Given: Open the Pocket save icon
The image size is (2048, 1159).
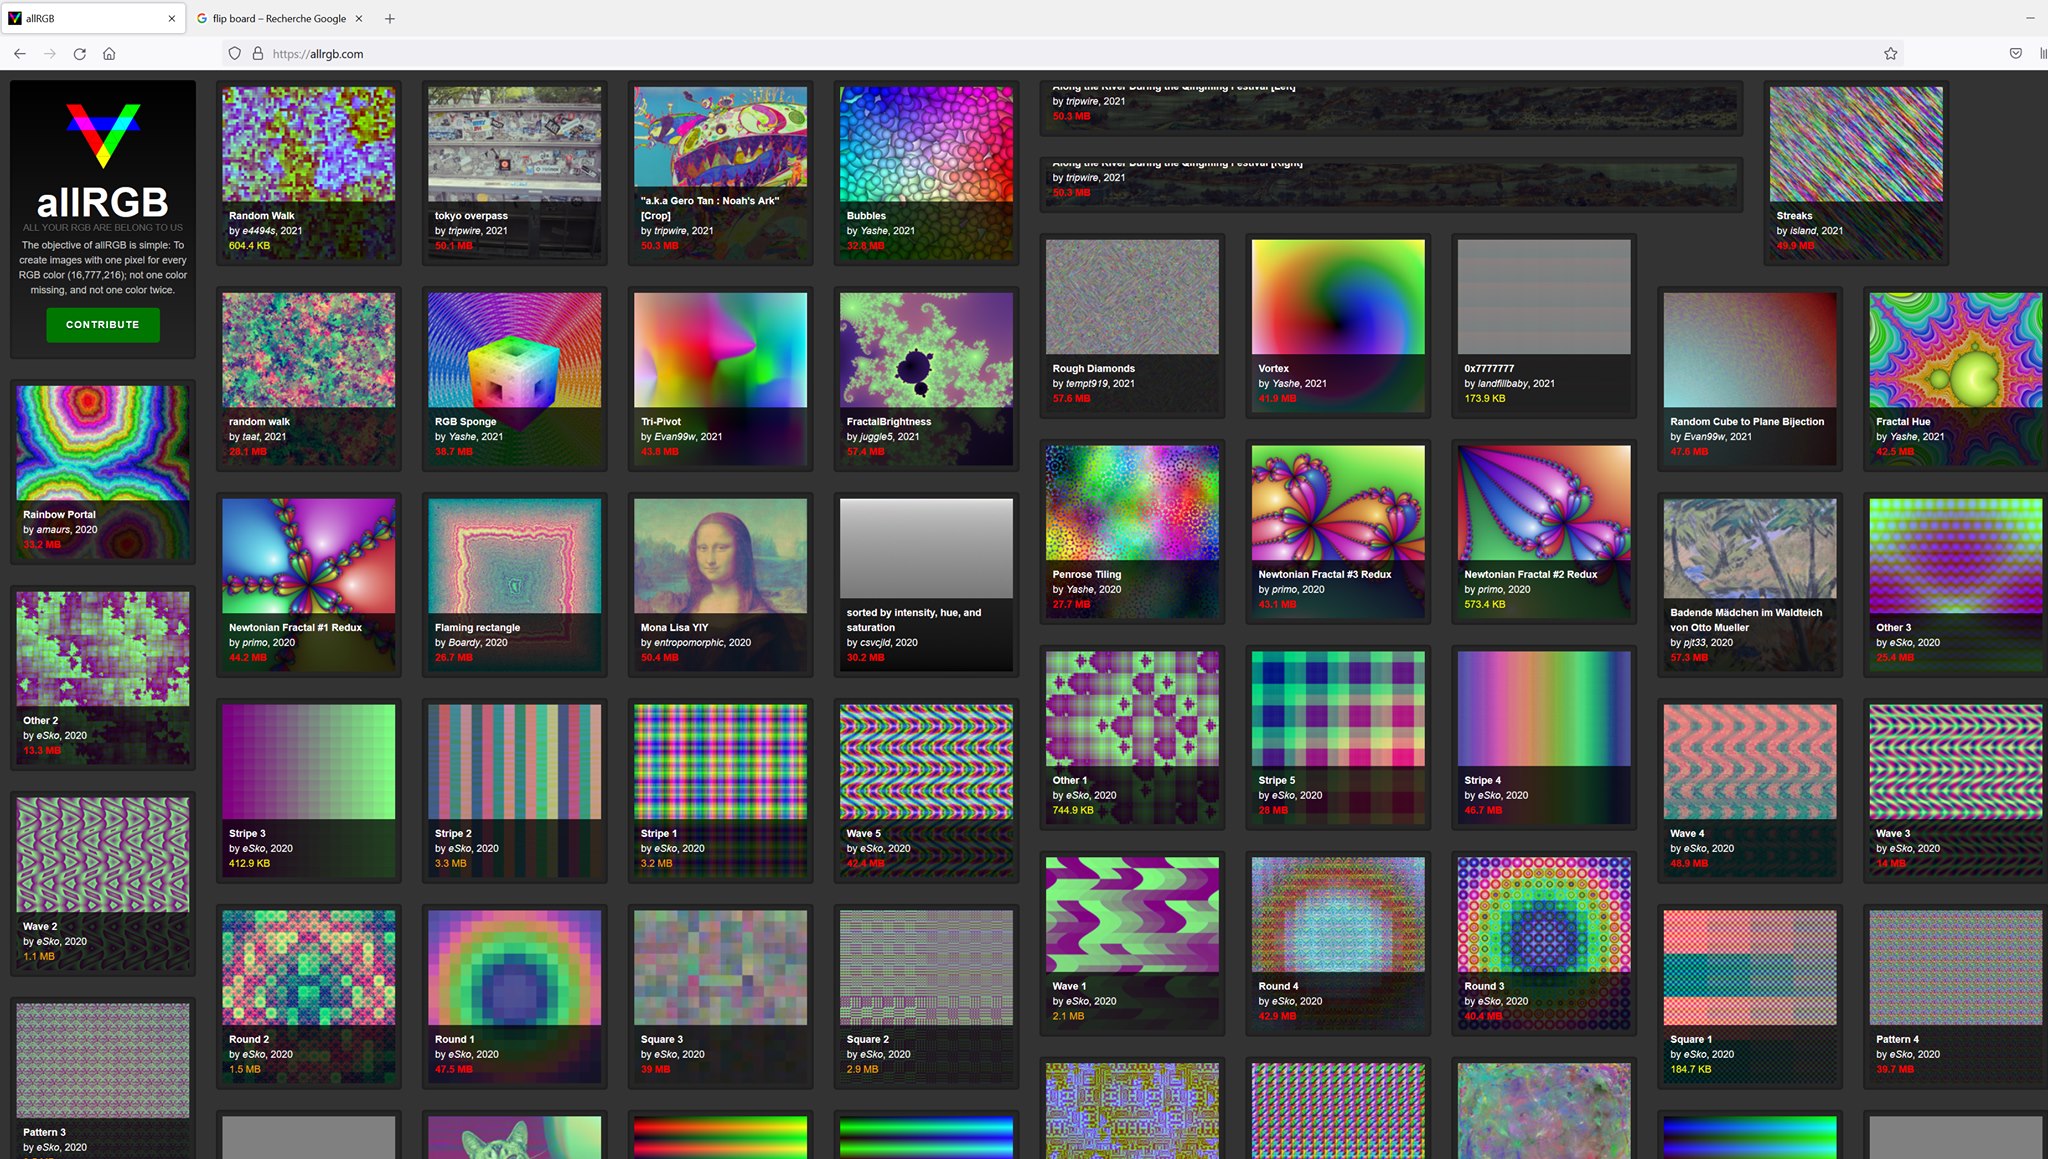Looking at the screenshot, I should 2016,54.
